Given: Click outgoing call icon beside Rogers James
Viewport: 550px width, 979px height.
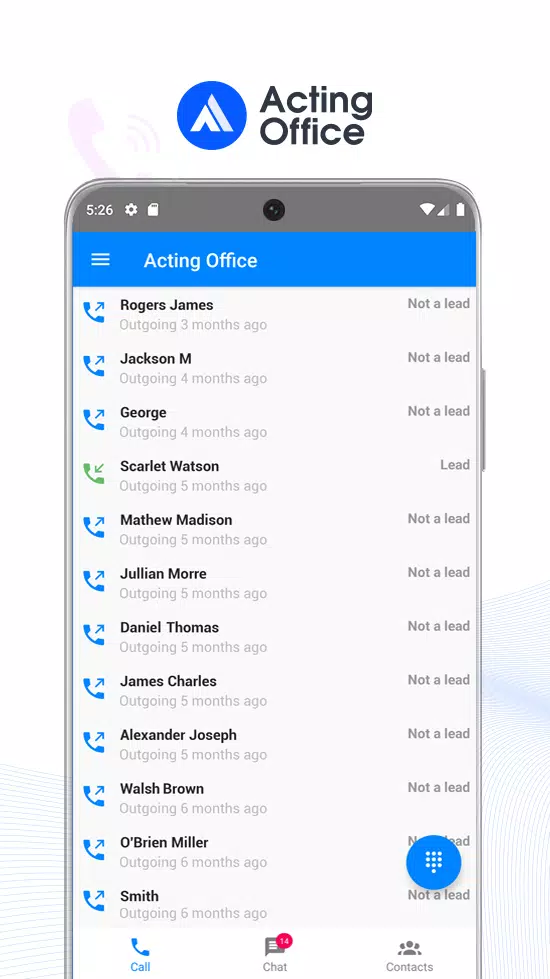Looking at the screenshot, I should pos(94,312).
